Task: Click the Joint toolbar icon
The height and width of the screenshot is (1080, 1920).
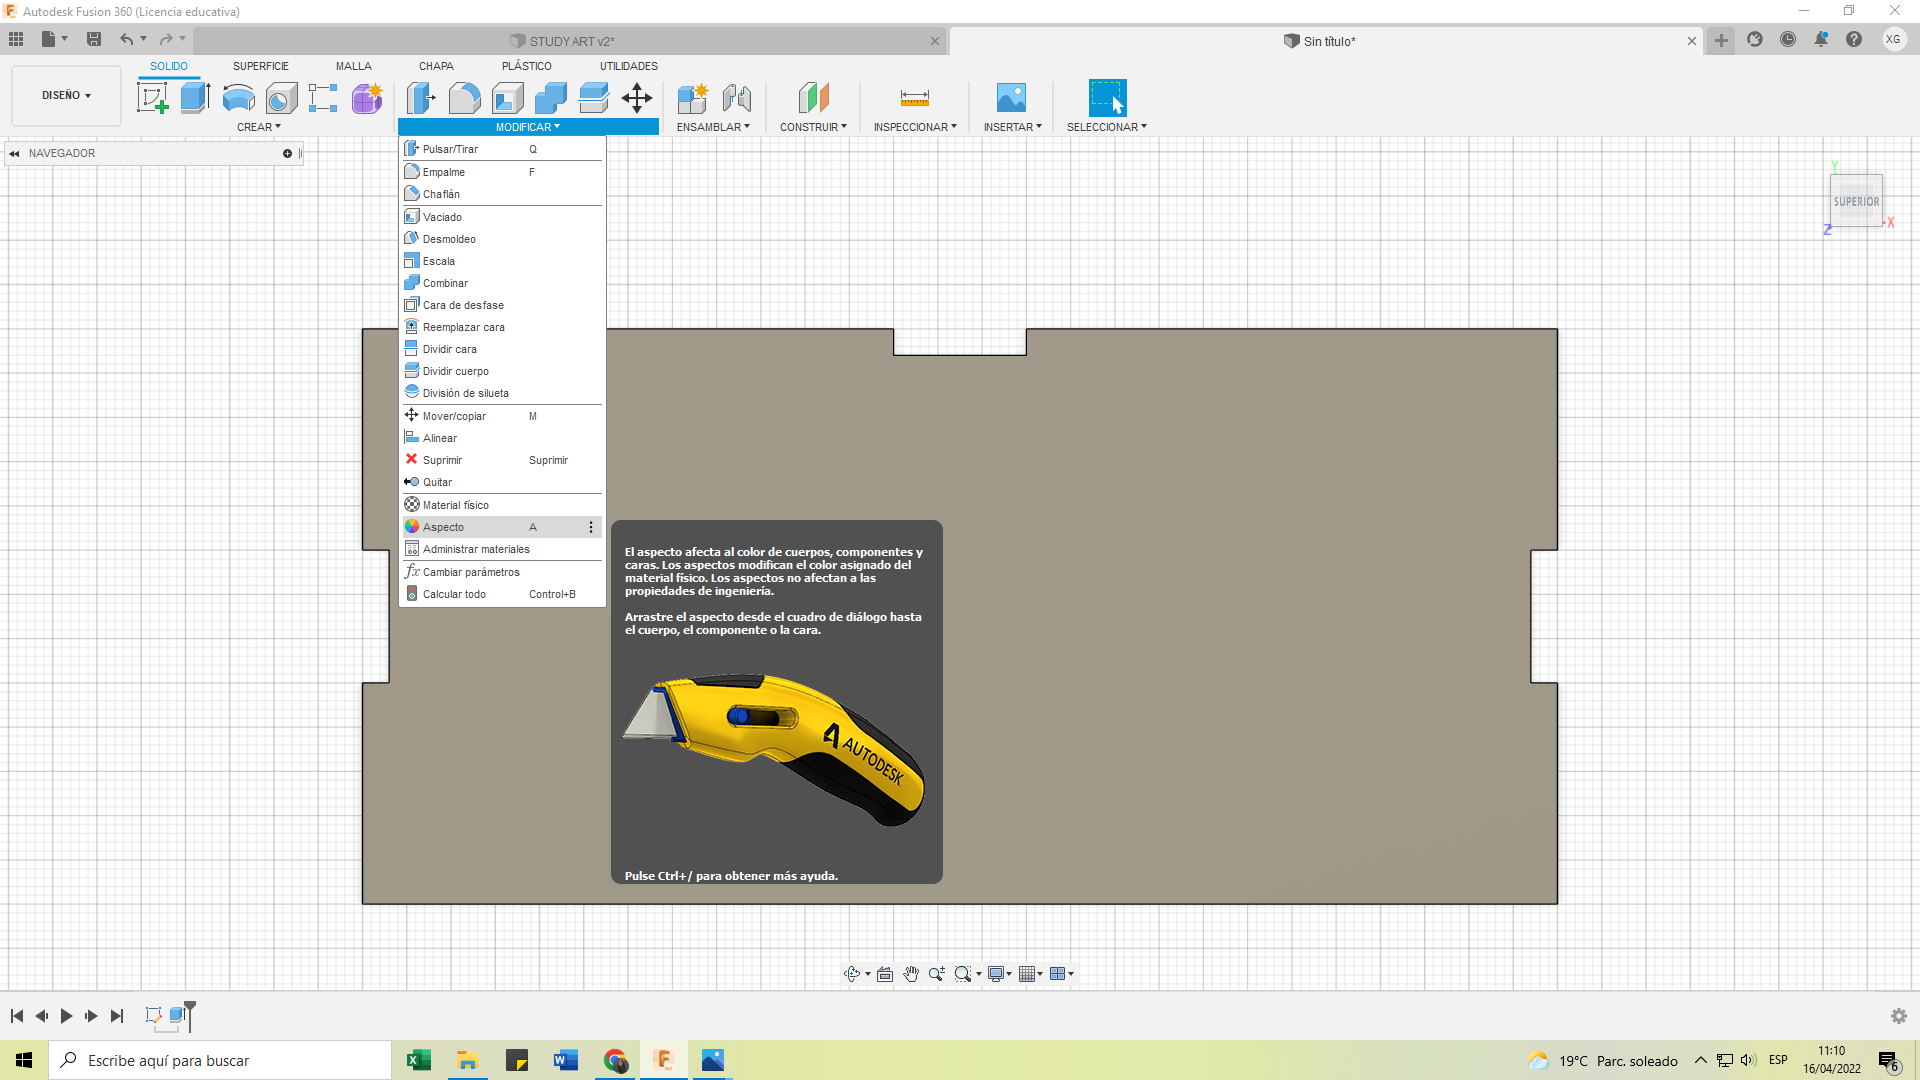Action: tap(737, 98)
